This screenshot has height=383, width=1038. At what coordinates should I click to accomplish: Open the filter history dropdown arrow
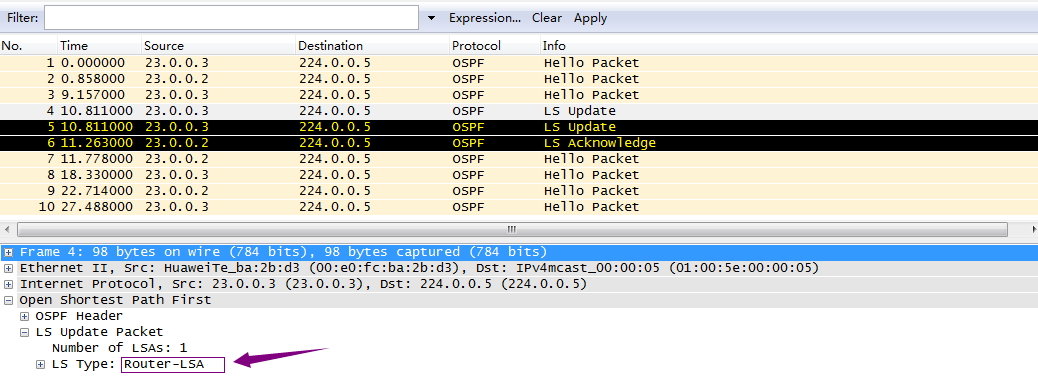point(432,18)
